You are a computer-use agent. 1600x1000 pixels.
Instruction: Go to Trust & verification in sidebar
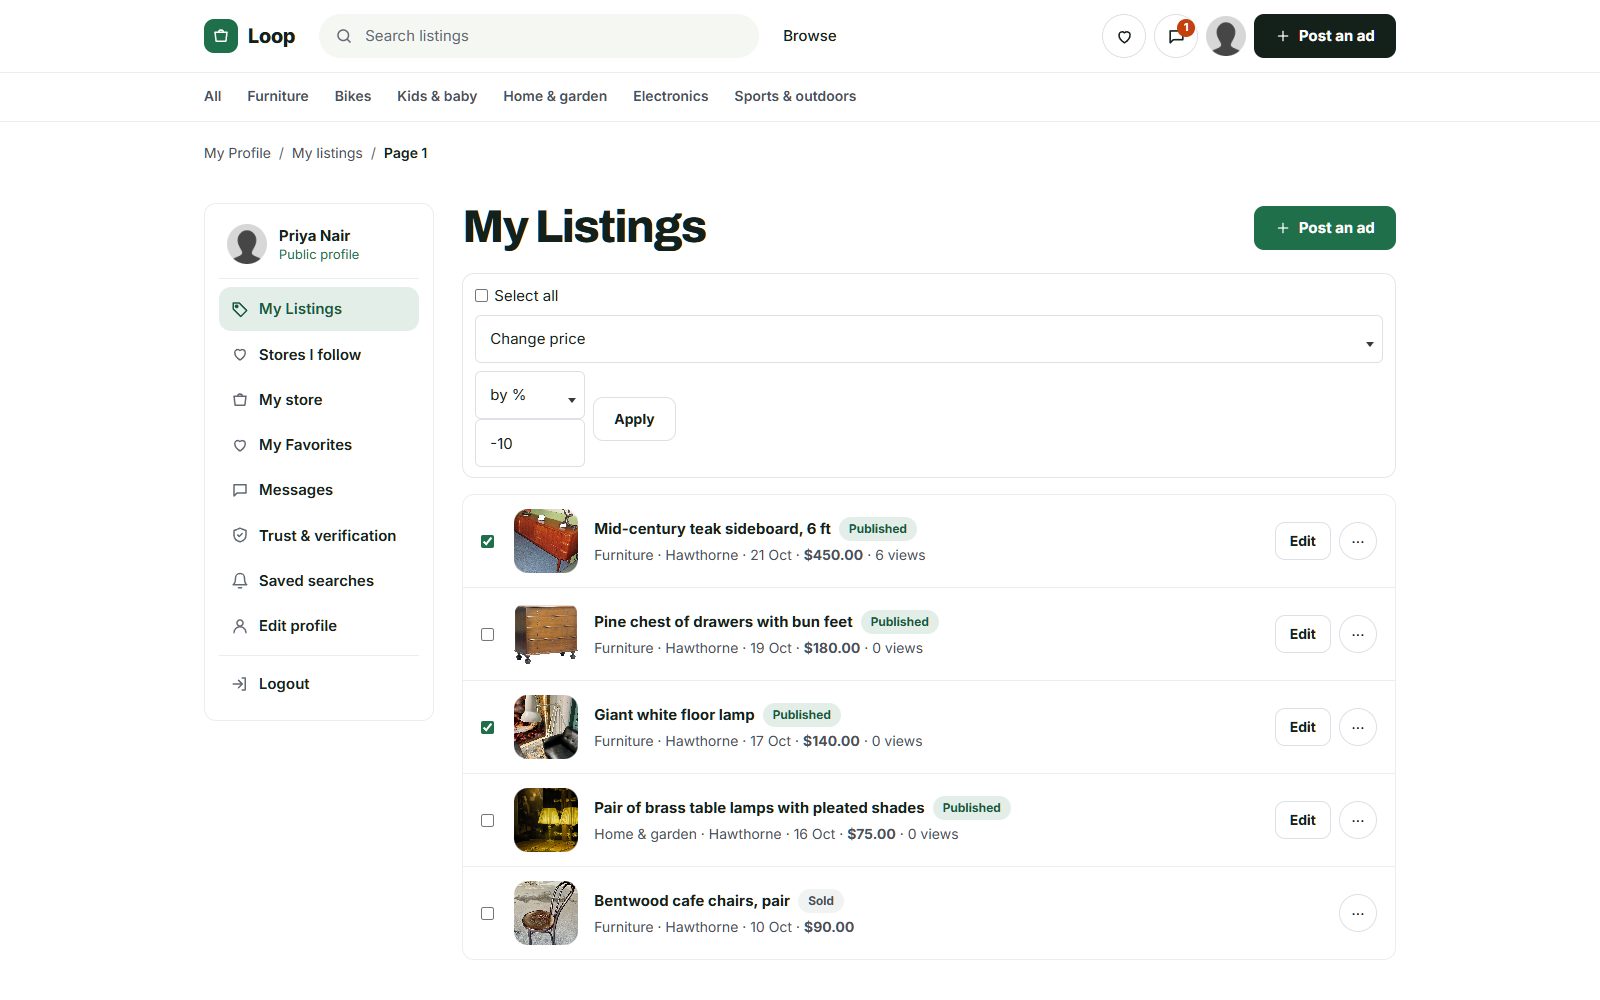319,536
